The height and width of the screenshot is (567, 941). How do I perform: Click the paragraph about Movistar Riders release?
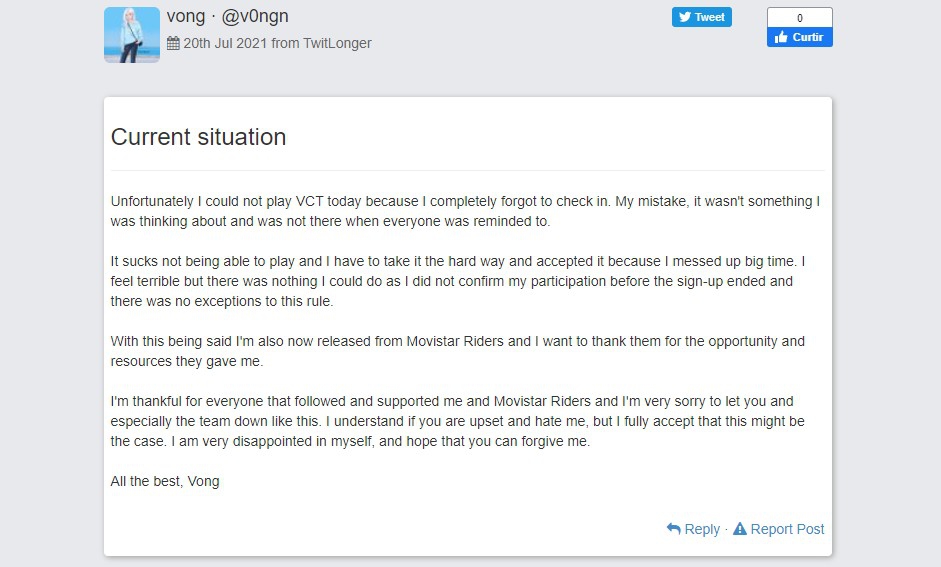tap(457, 351)
